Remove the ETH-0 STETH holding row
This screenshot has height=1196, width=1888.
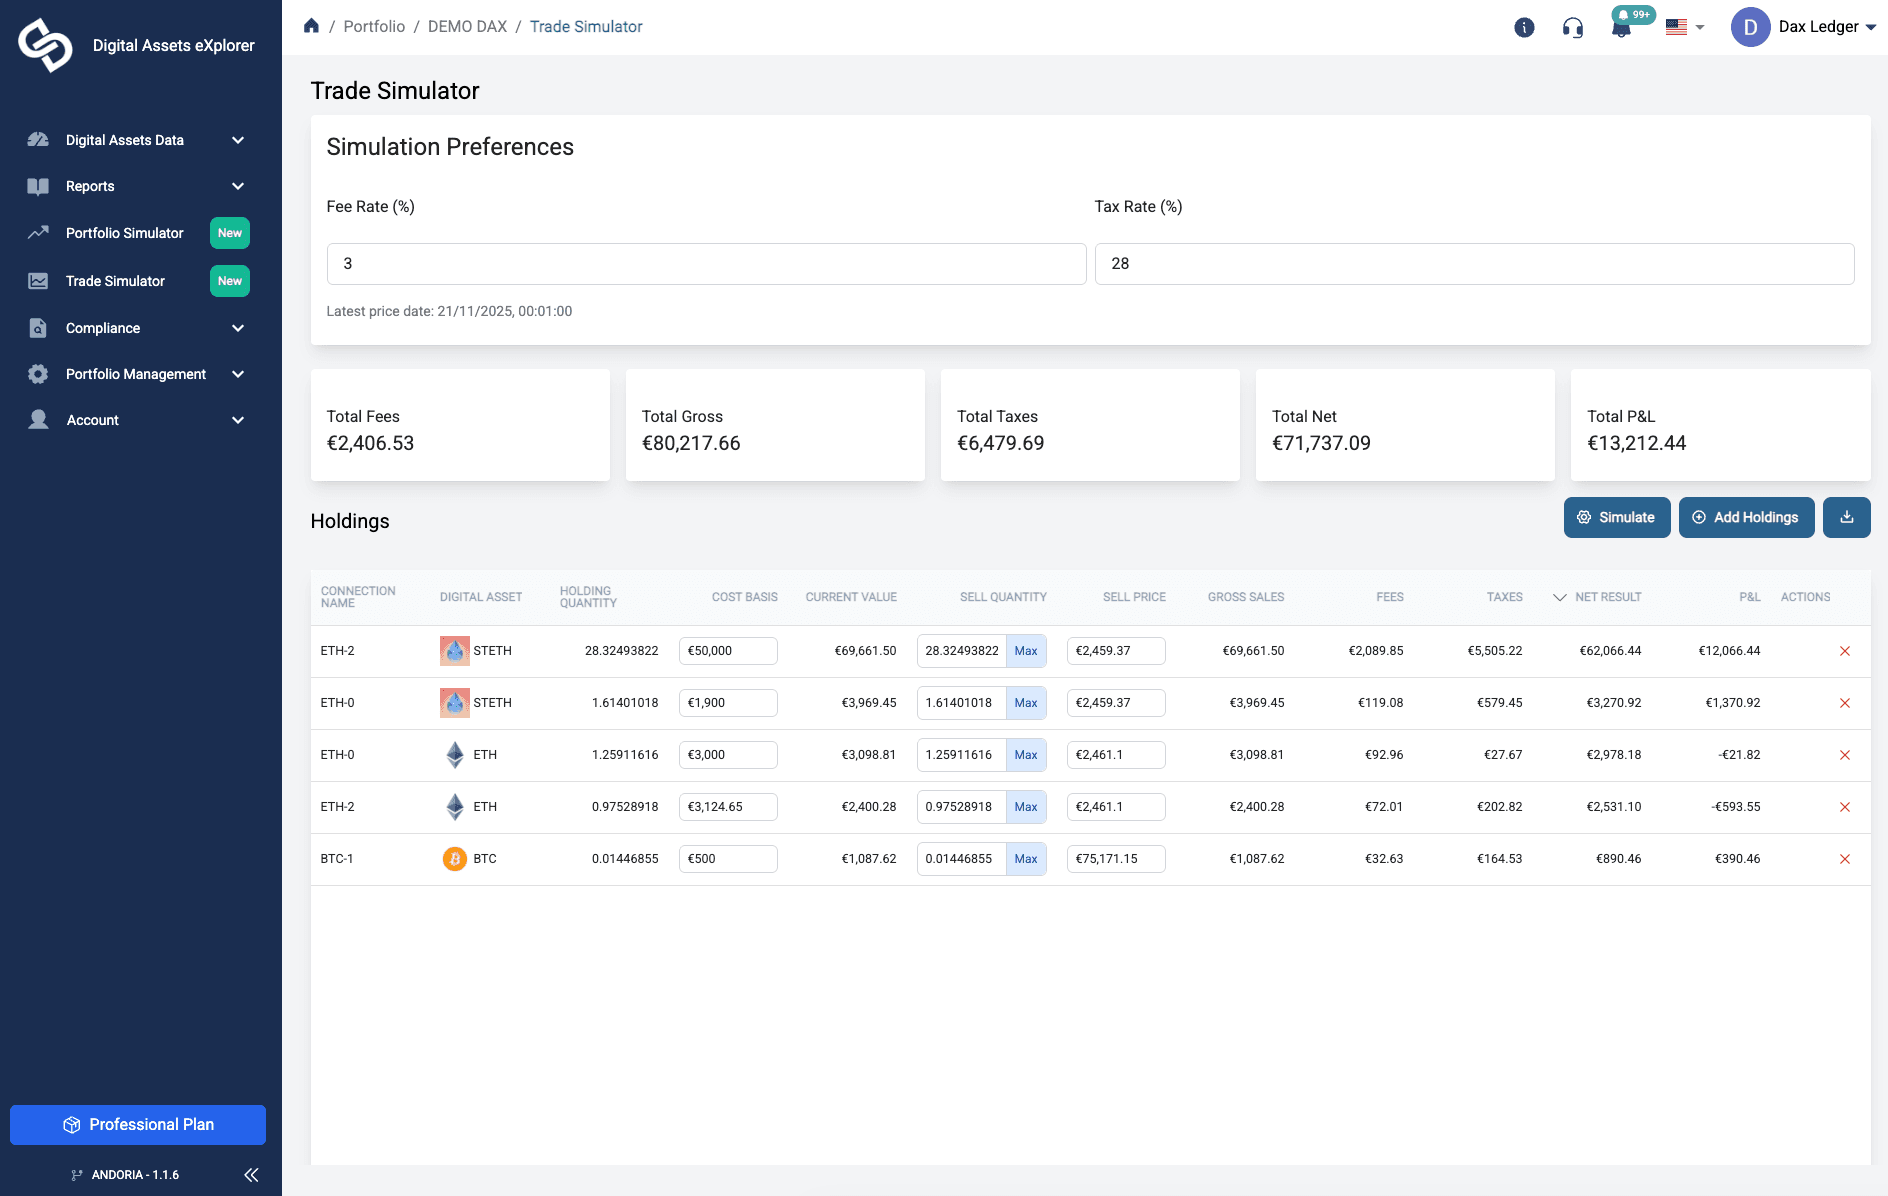pos(1845,702)
